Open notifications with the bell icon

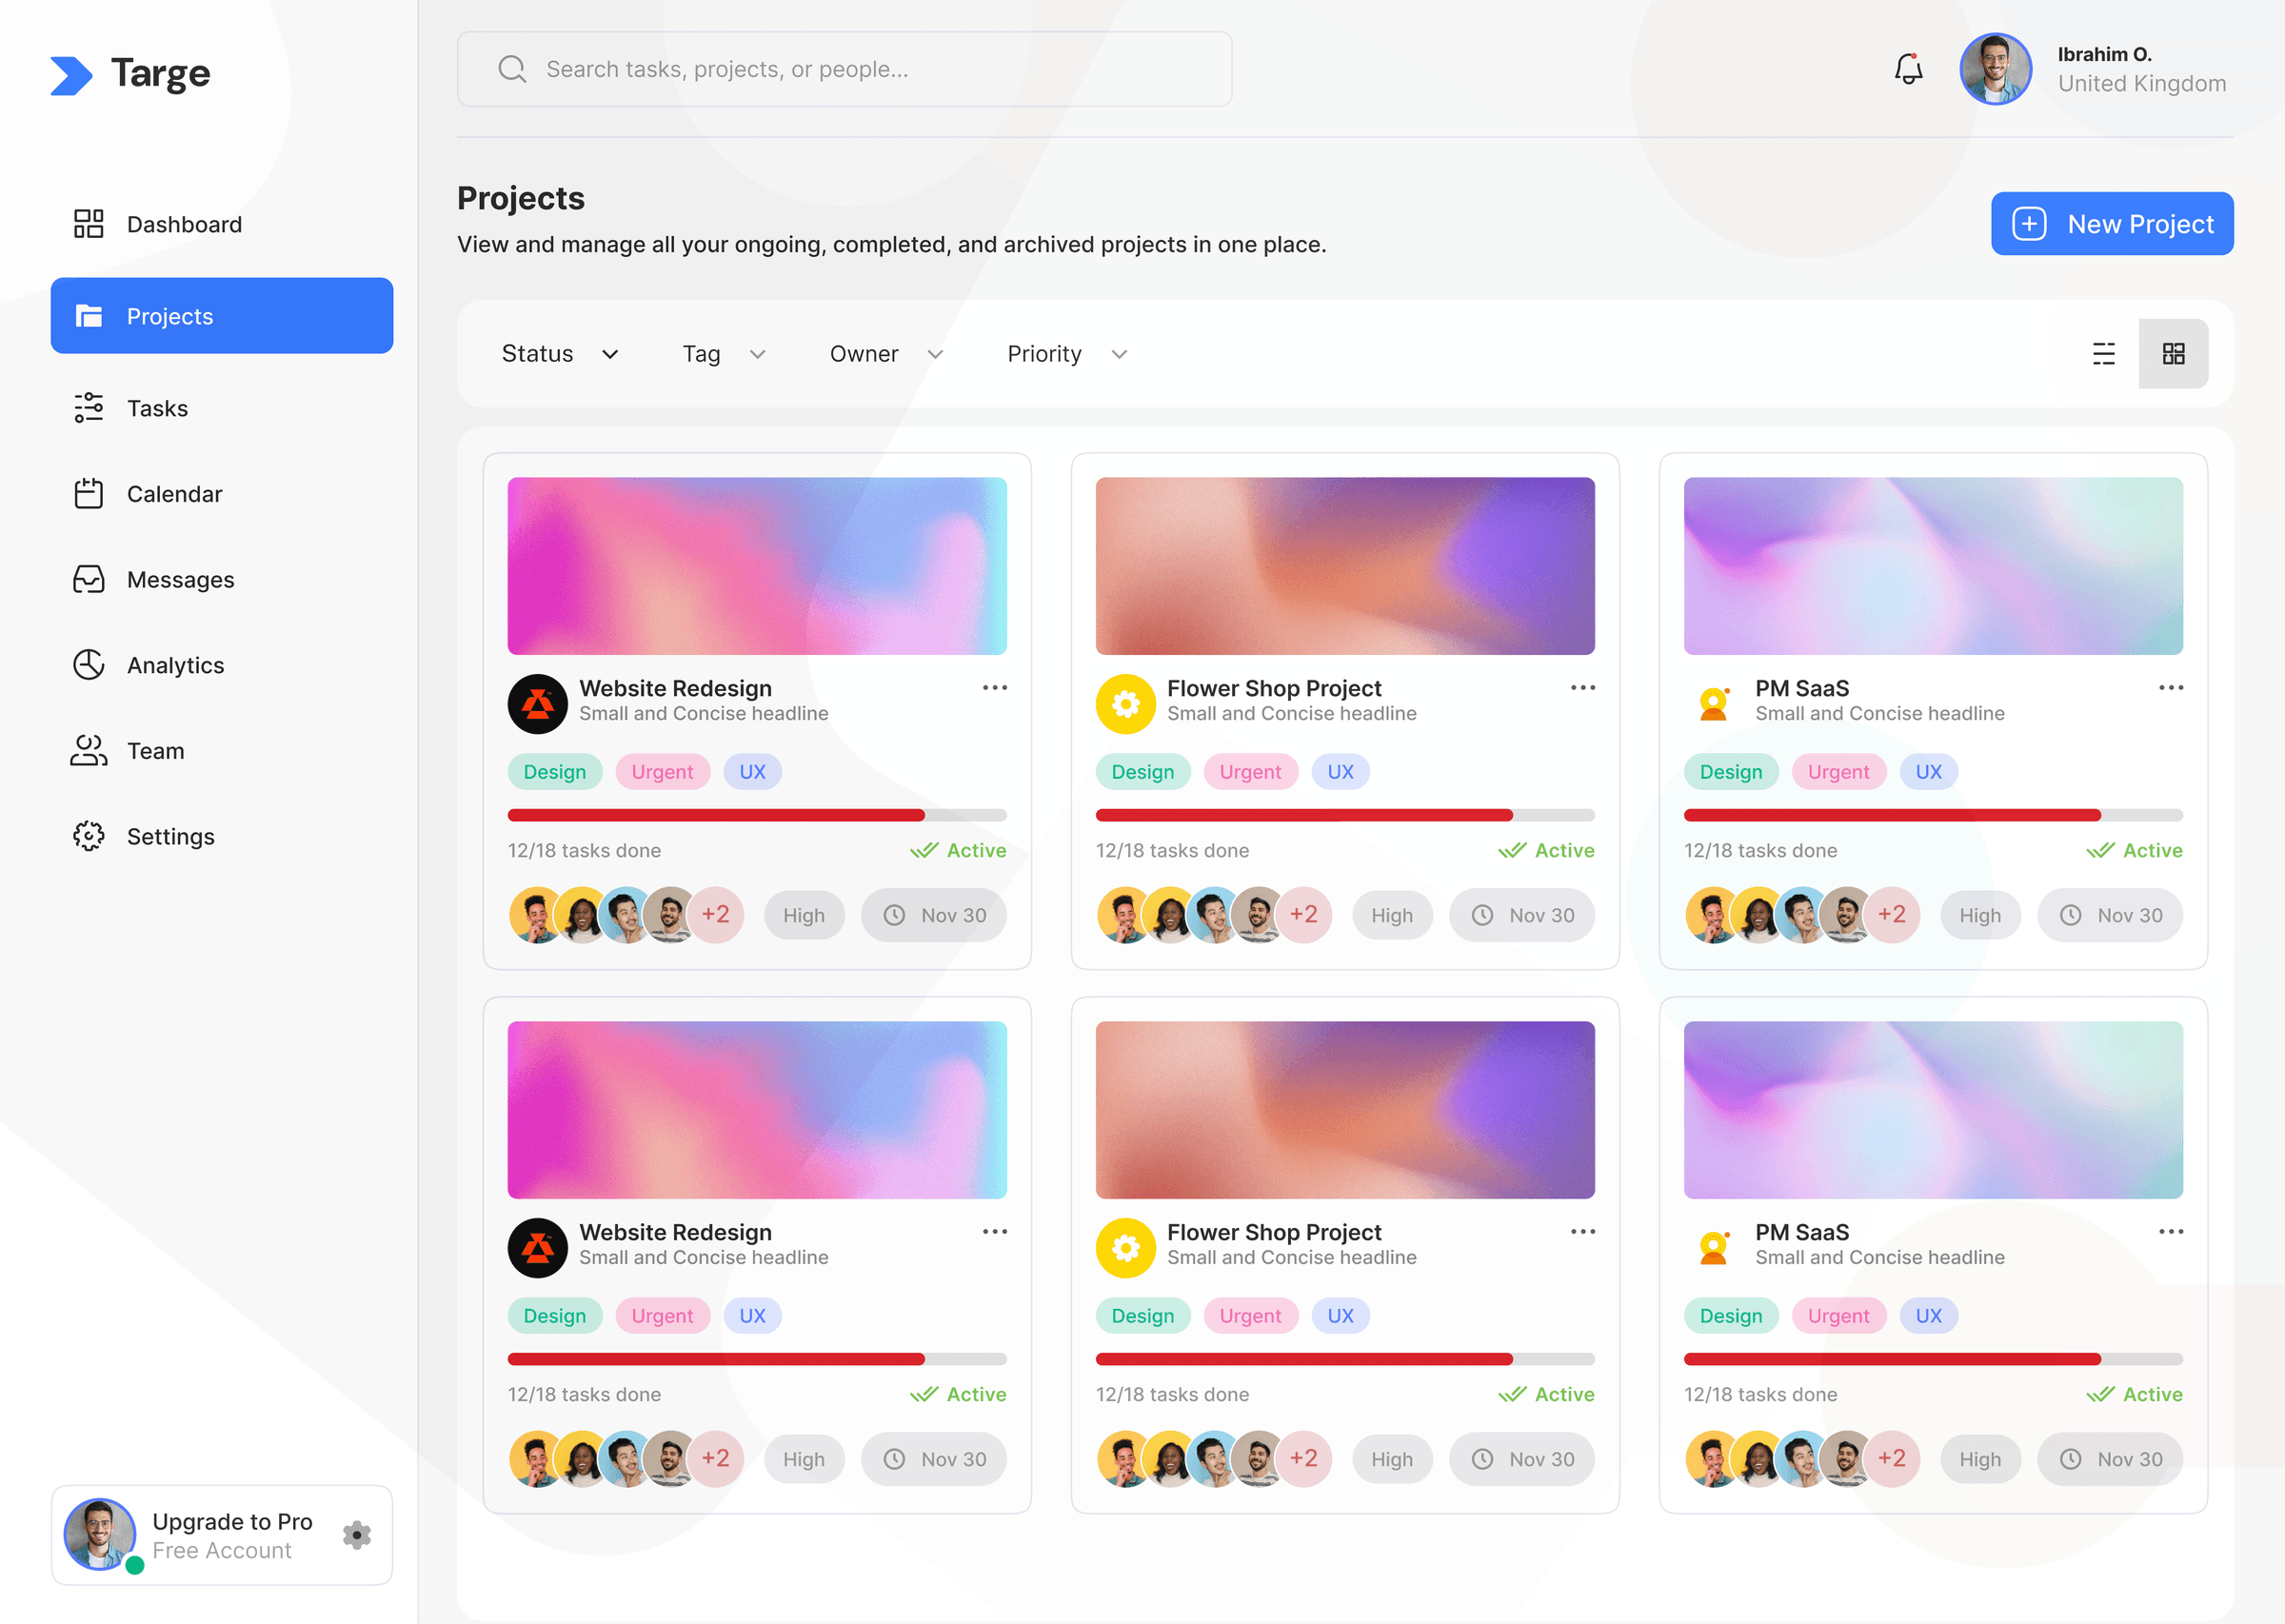pos(1908,68)
